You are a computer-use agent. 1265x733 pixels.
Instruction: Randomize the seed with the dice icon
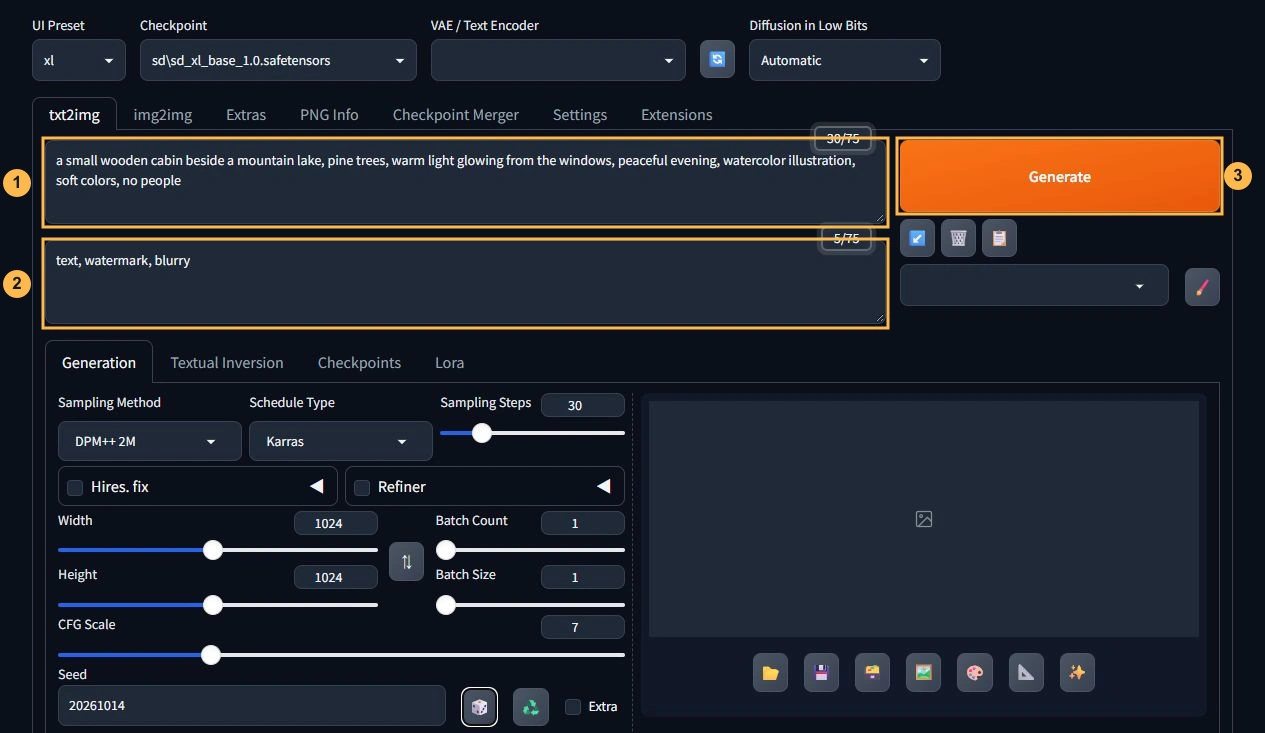click(x=479, y=707)
